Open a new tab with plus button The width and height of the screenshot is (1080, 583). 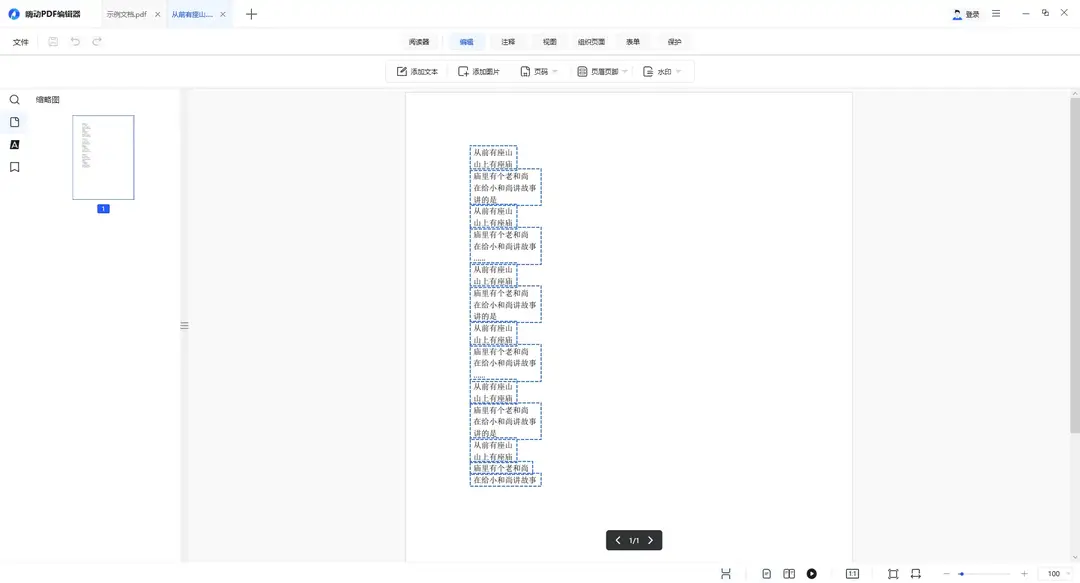point(251,14)
